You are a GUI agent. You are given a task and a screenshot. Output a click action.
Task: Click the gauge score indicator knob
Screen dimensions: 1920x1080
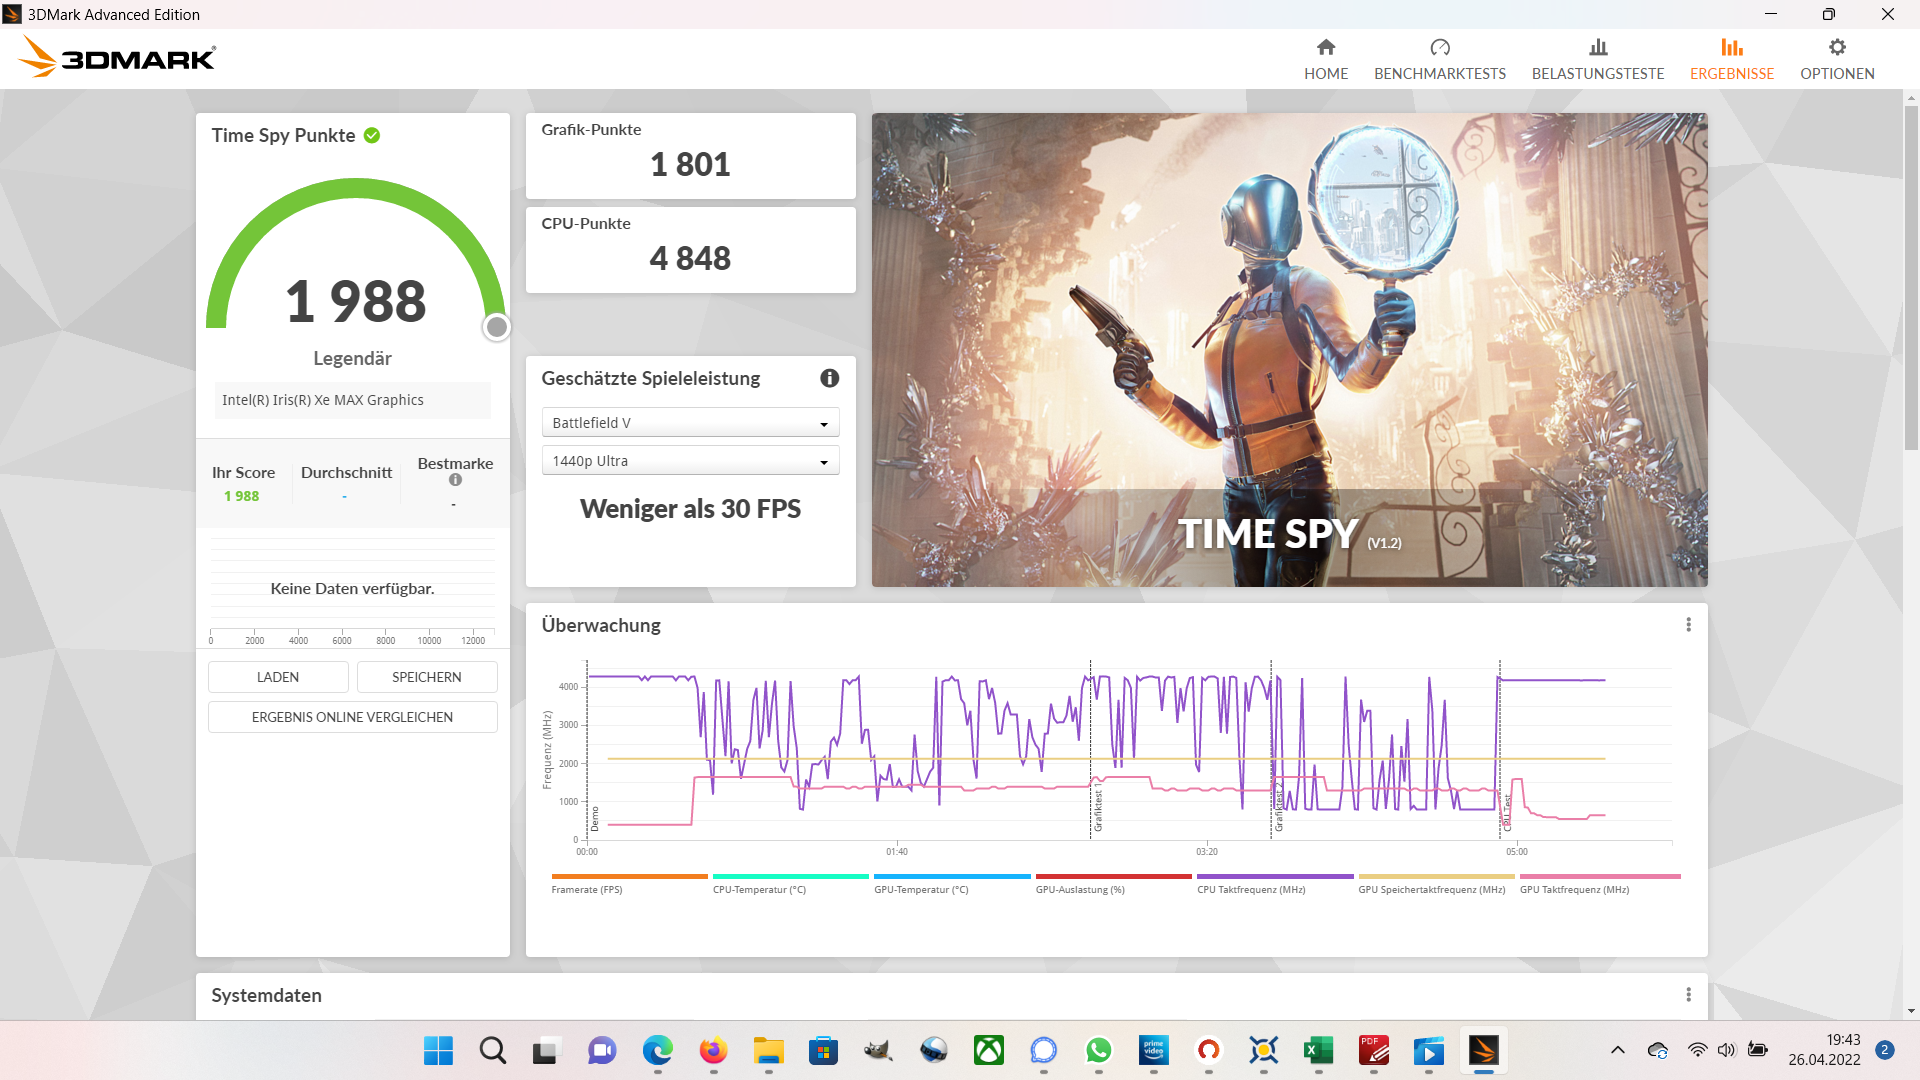pos(496,327)
